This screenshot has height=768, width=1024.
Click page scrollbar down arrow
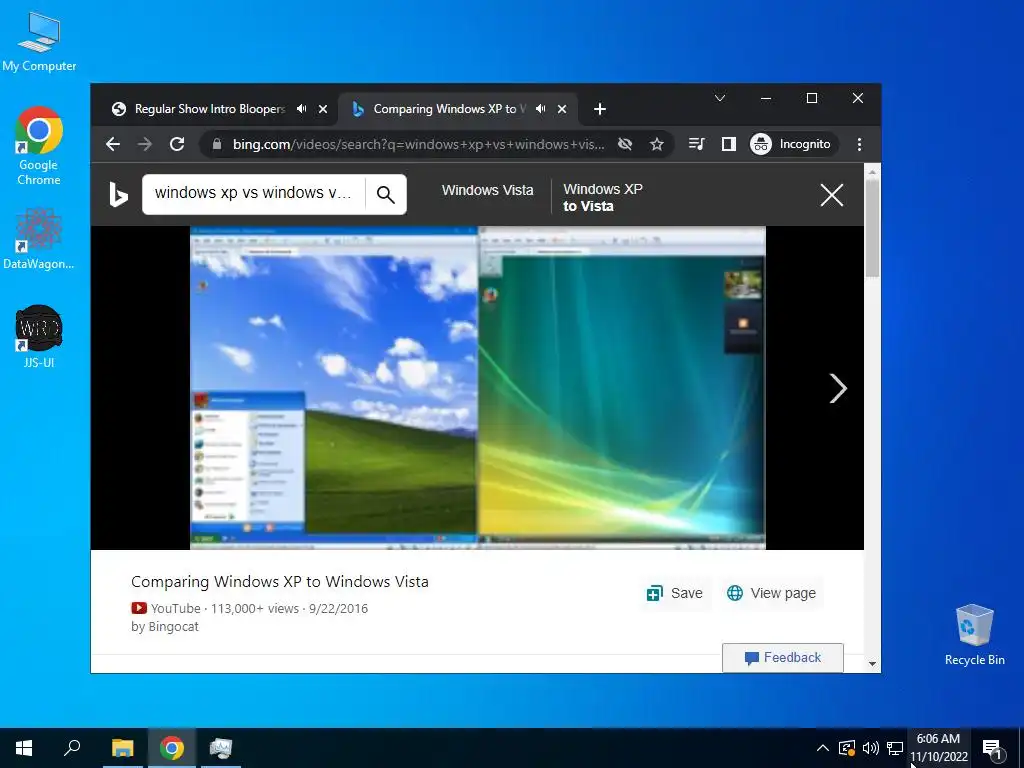click(872, 664)
